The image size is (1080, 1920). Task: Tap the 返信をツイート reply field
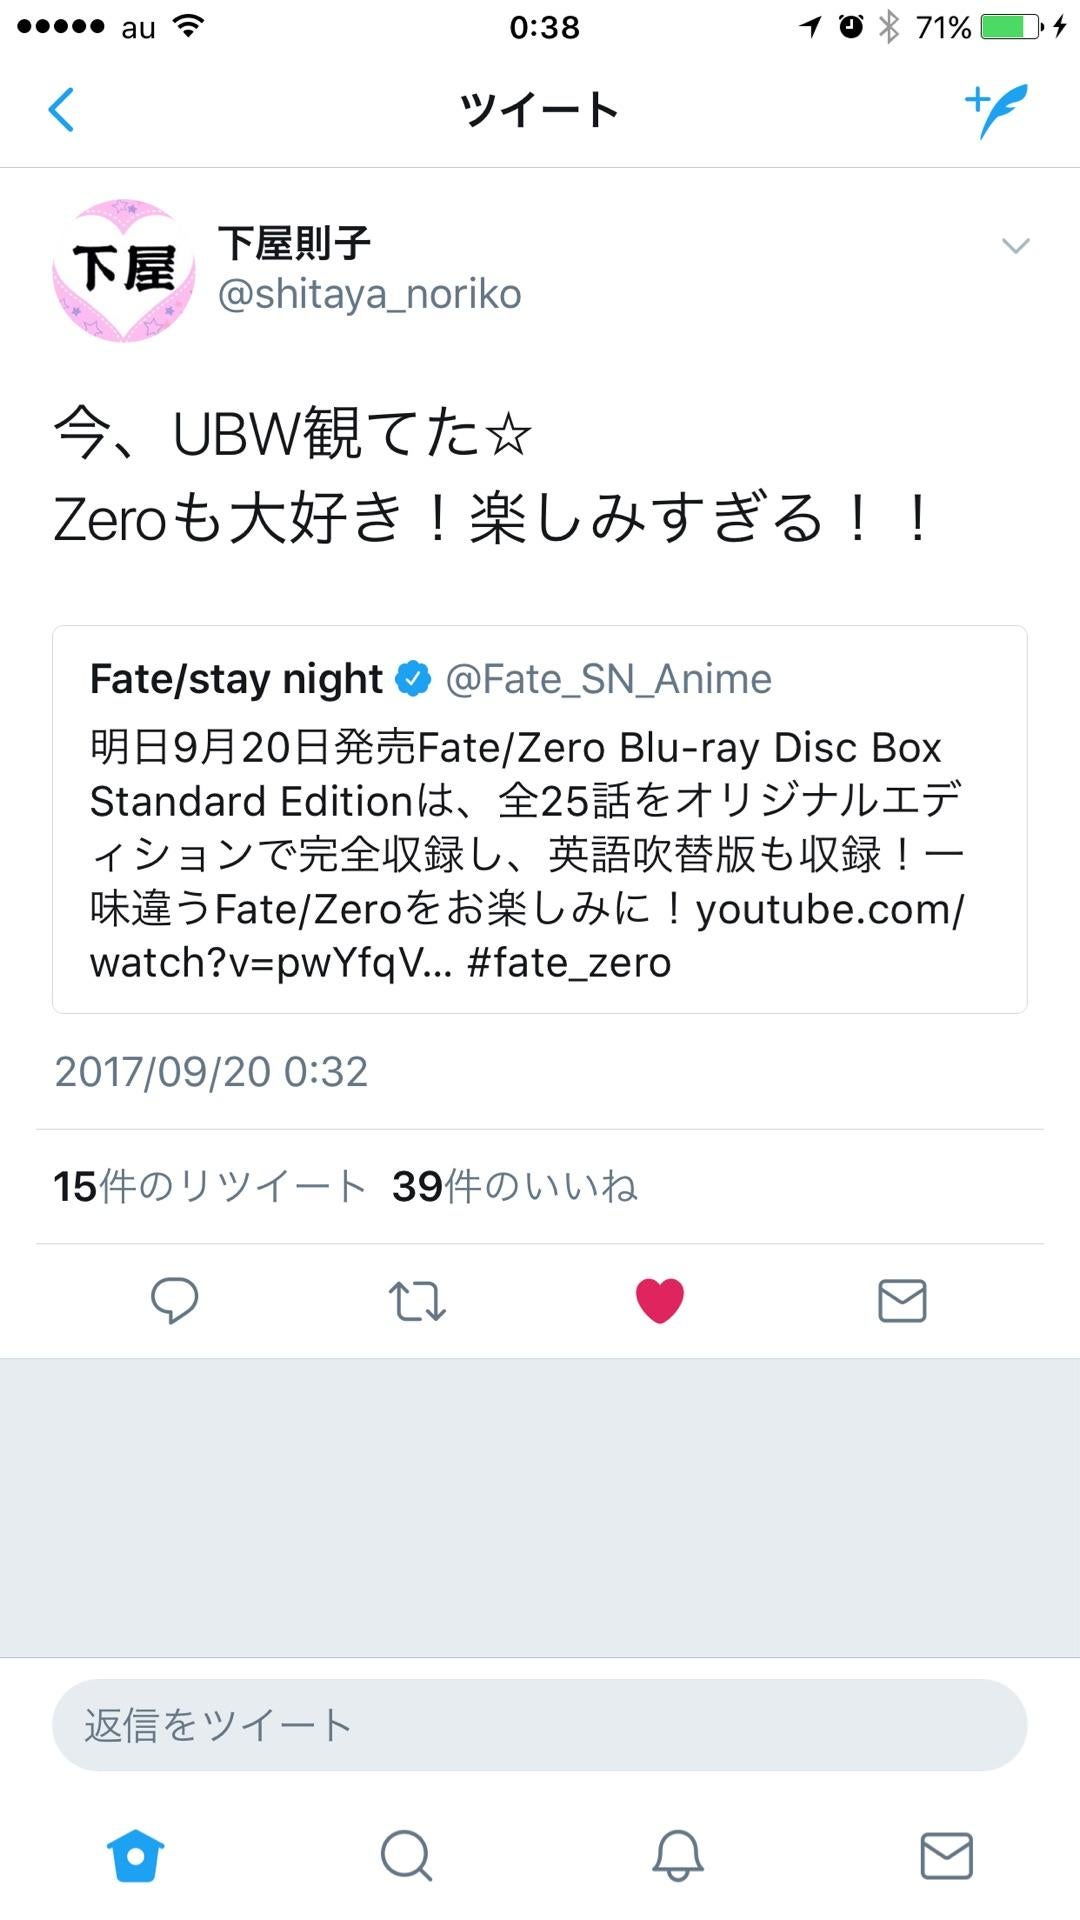point(540,1722)
